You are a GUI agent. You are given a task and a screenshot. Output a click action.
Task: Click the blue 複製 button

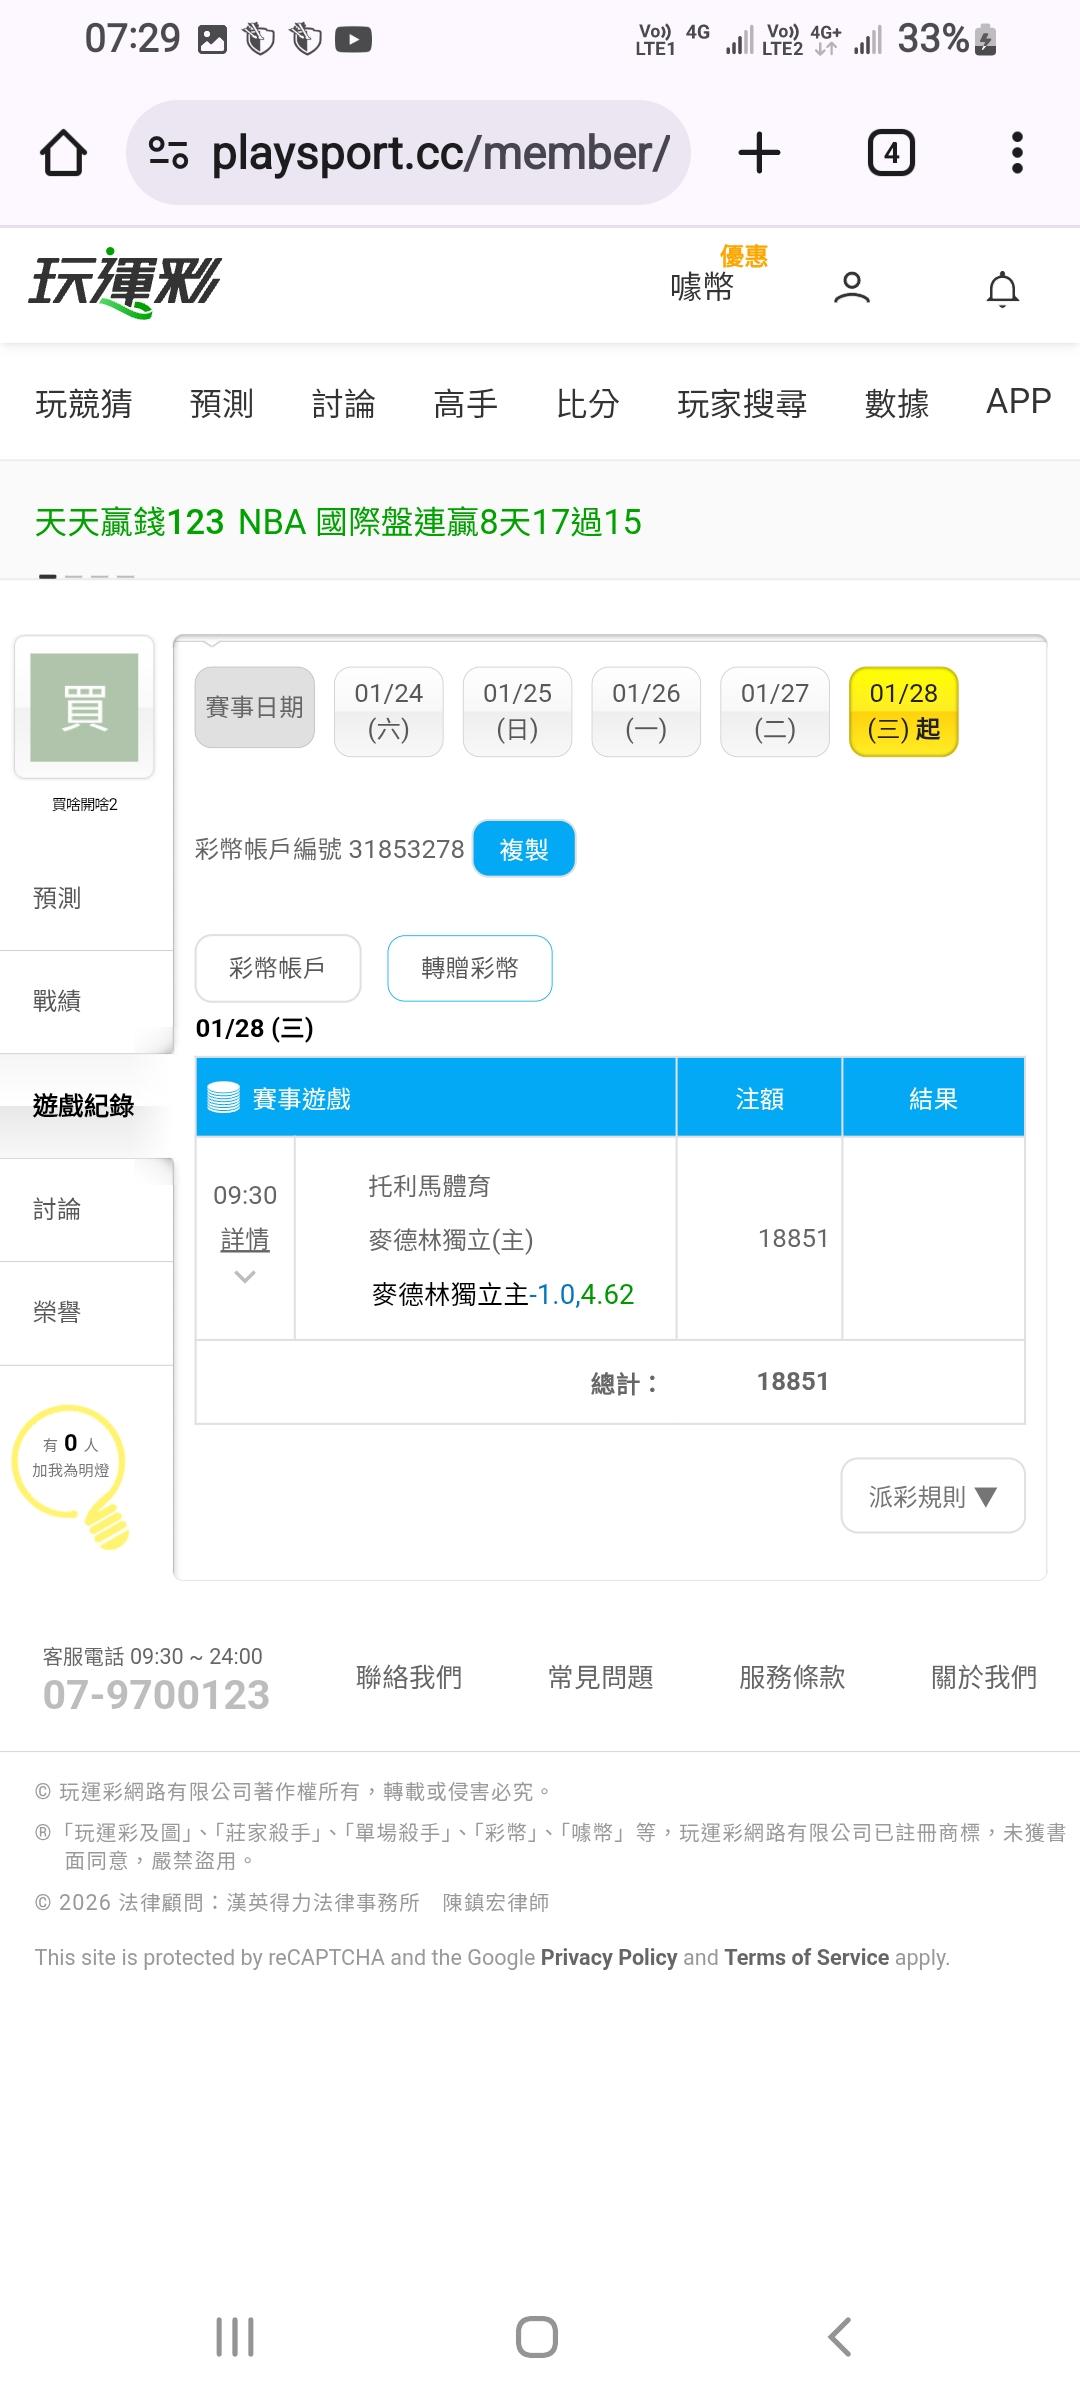point(523,849)
